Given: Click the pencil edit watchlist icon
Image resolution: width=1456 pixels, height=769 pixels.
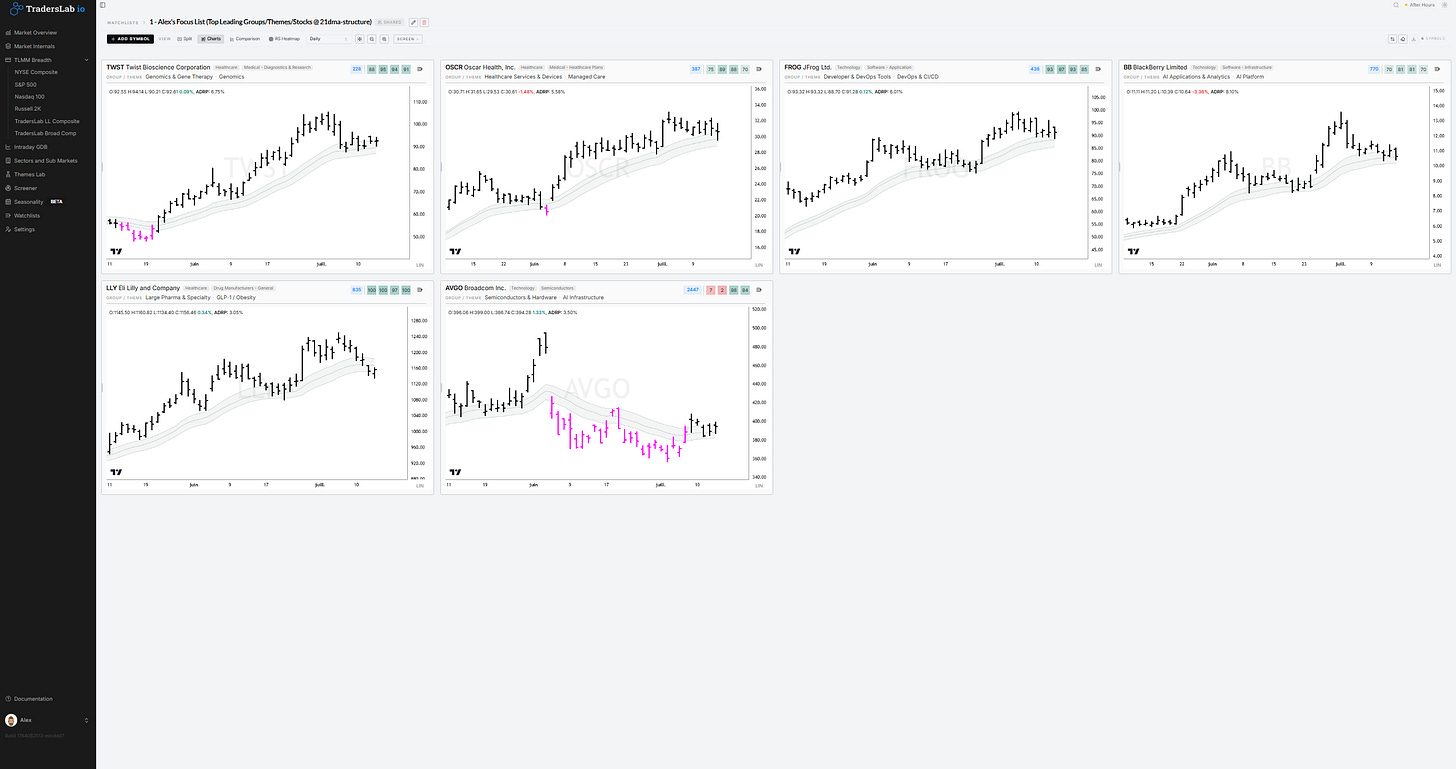Looking at the screenshot, I should point(413,21).
